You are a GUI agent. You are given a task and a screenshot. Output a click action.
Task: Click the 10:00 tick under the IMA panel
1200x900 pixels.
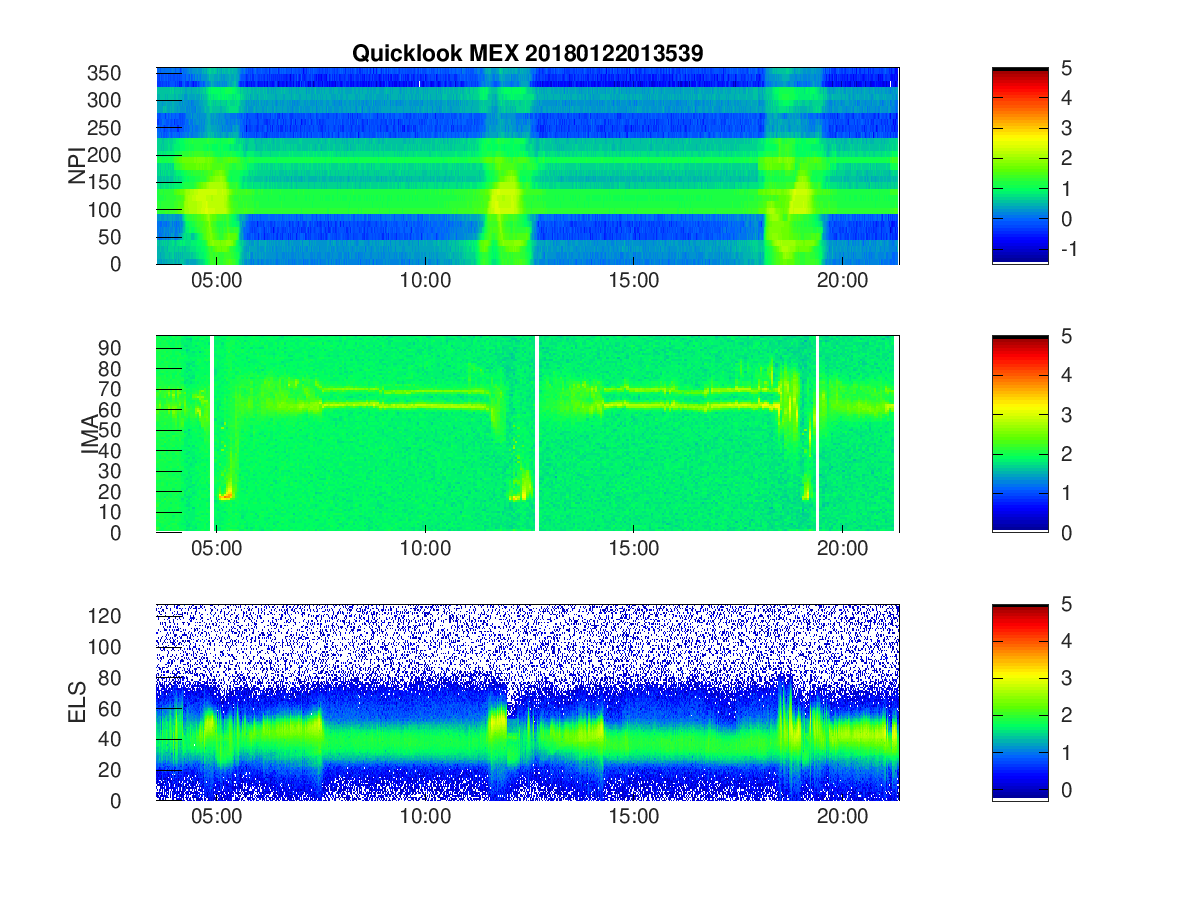425,549
